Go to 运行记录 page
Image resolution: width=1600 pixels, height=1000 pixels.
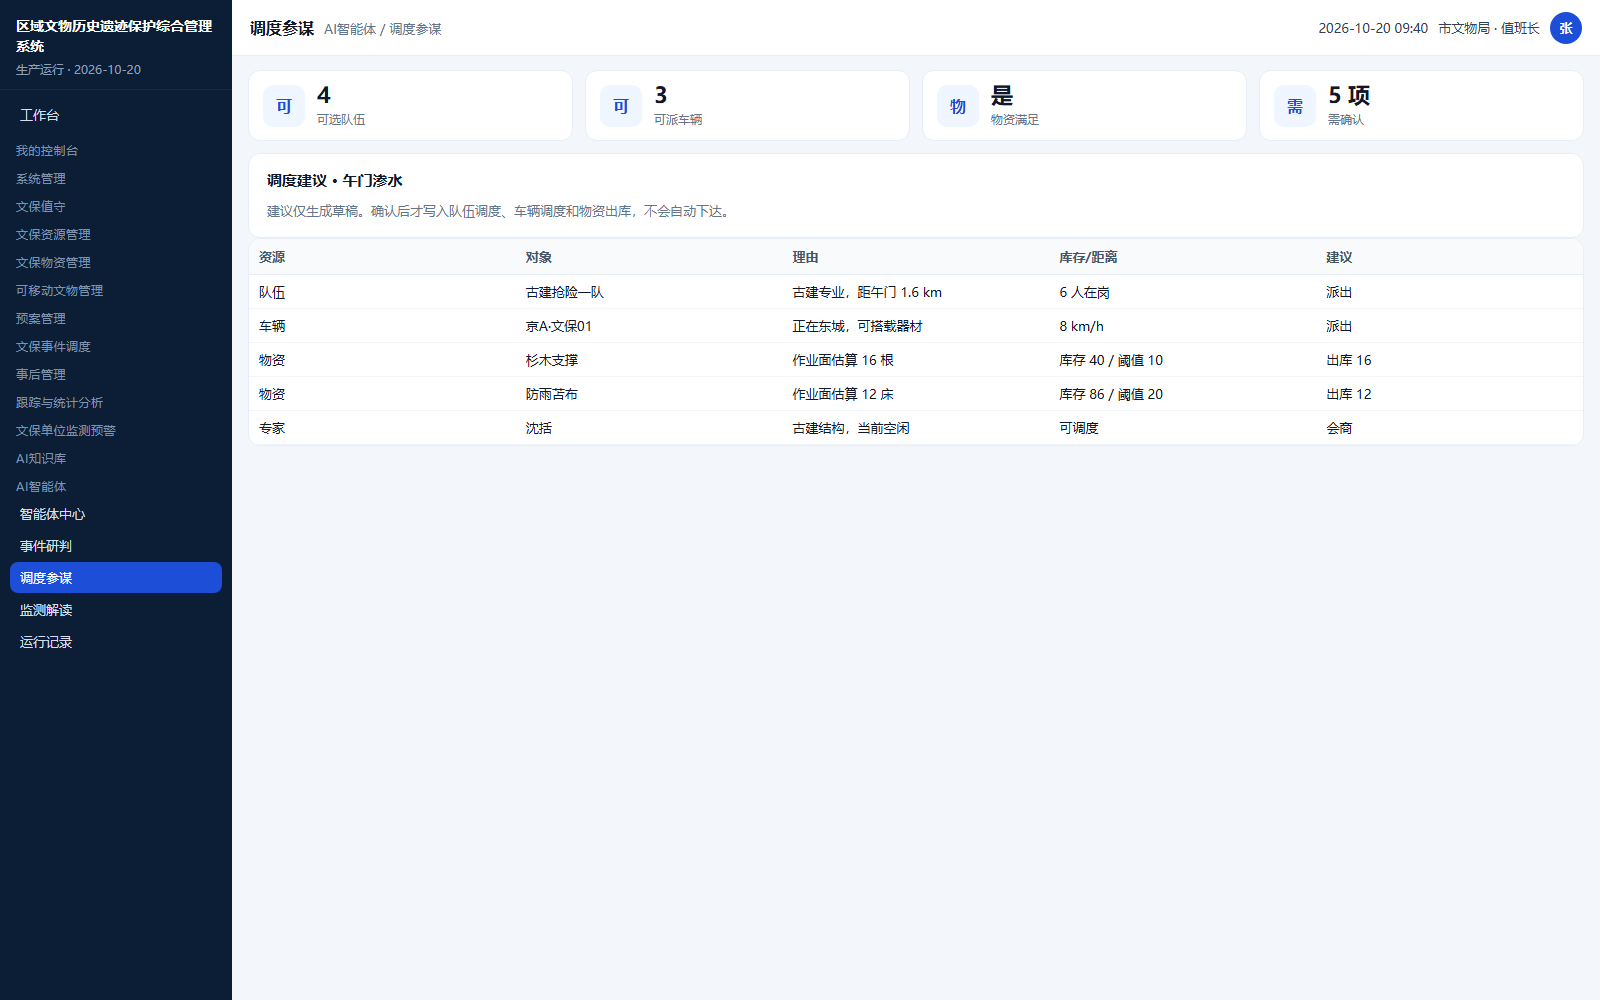pos(116,642)
